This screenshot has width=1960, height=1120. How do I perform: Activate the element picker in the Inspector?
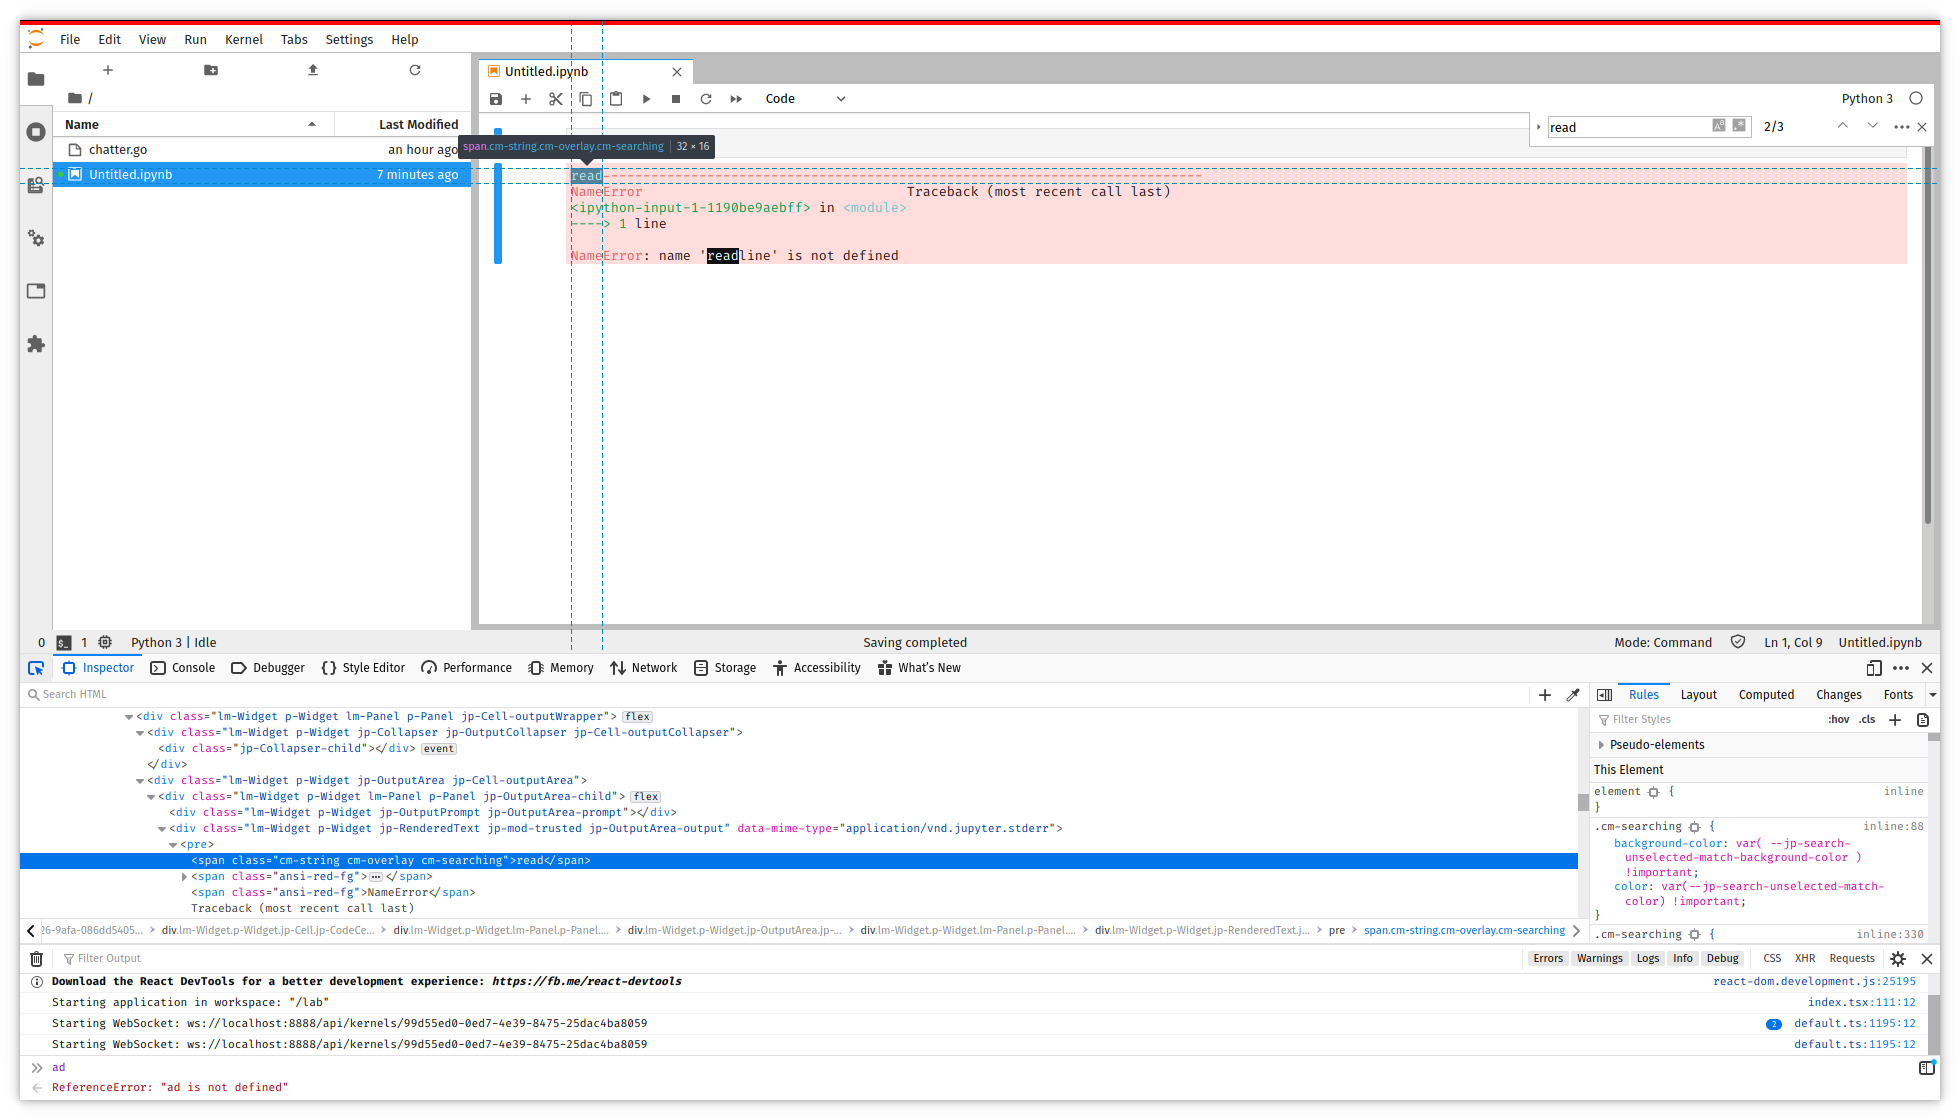pyautogui.click(x=36, y=667)
